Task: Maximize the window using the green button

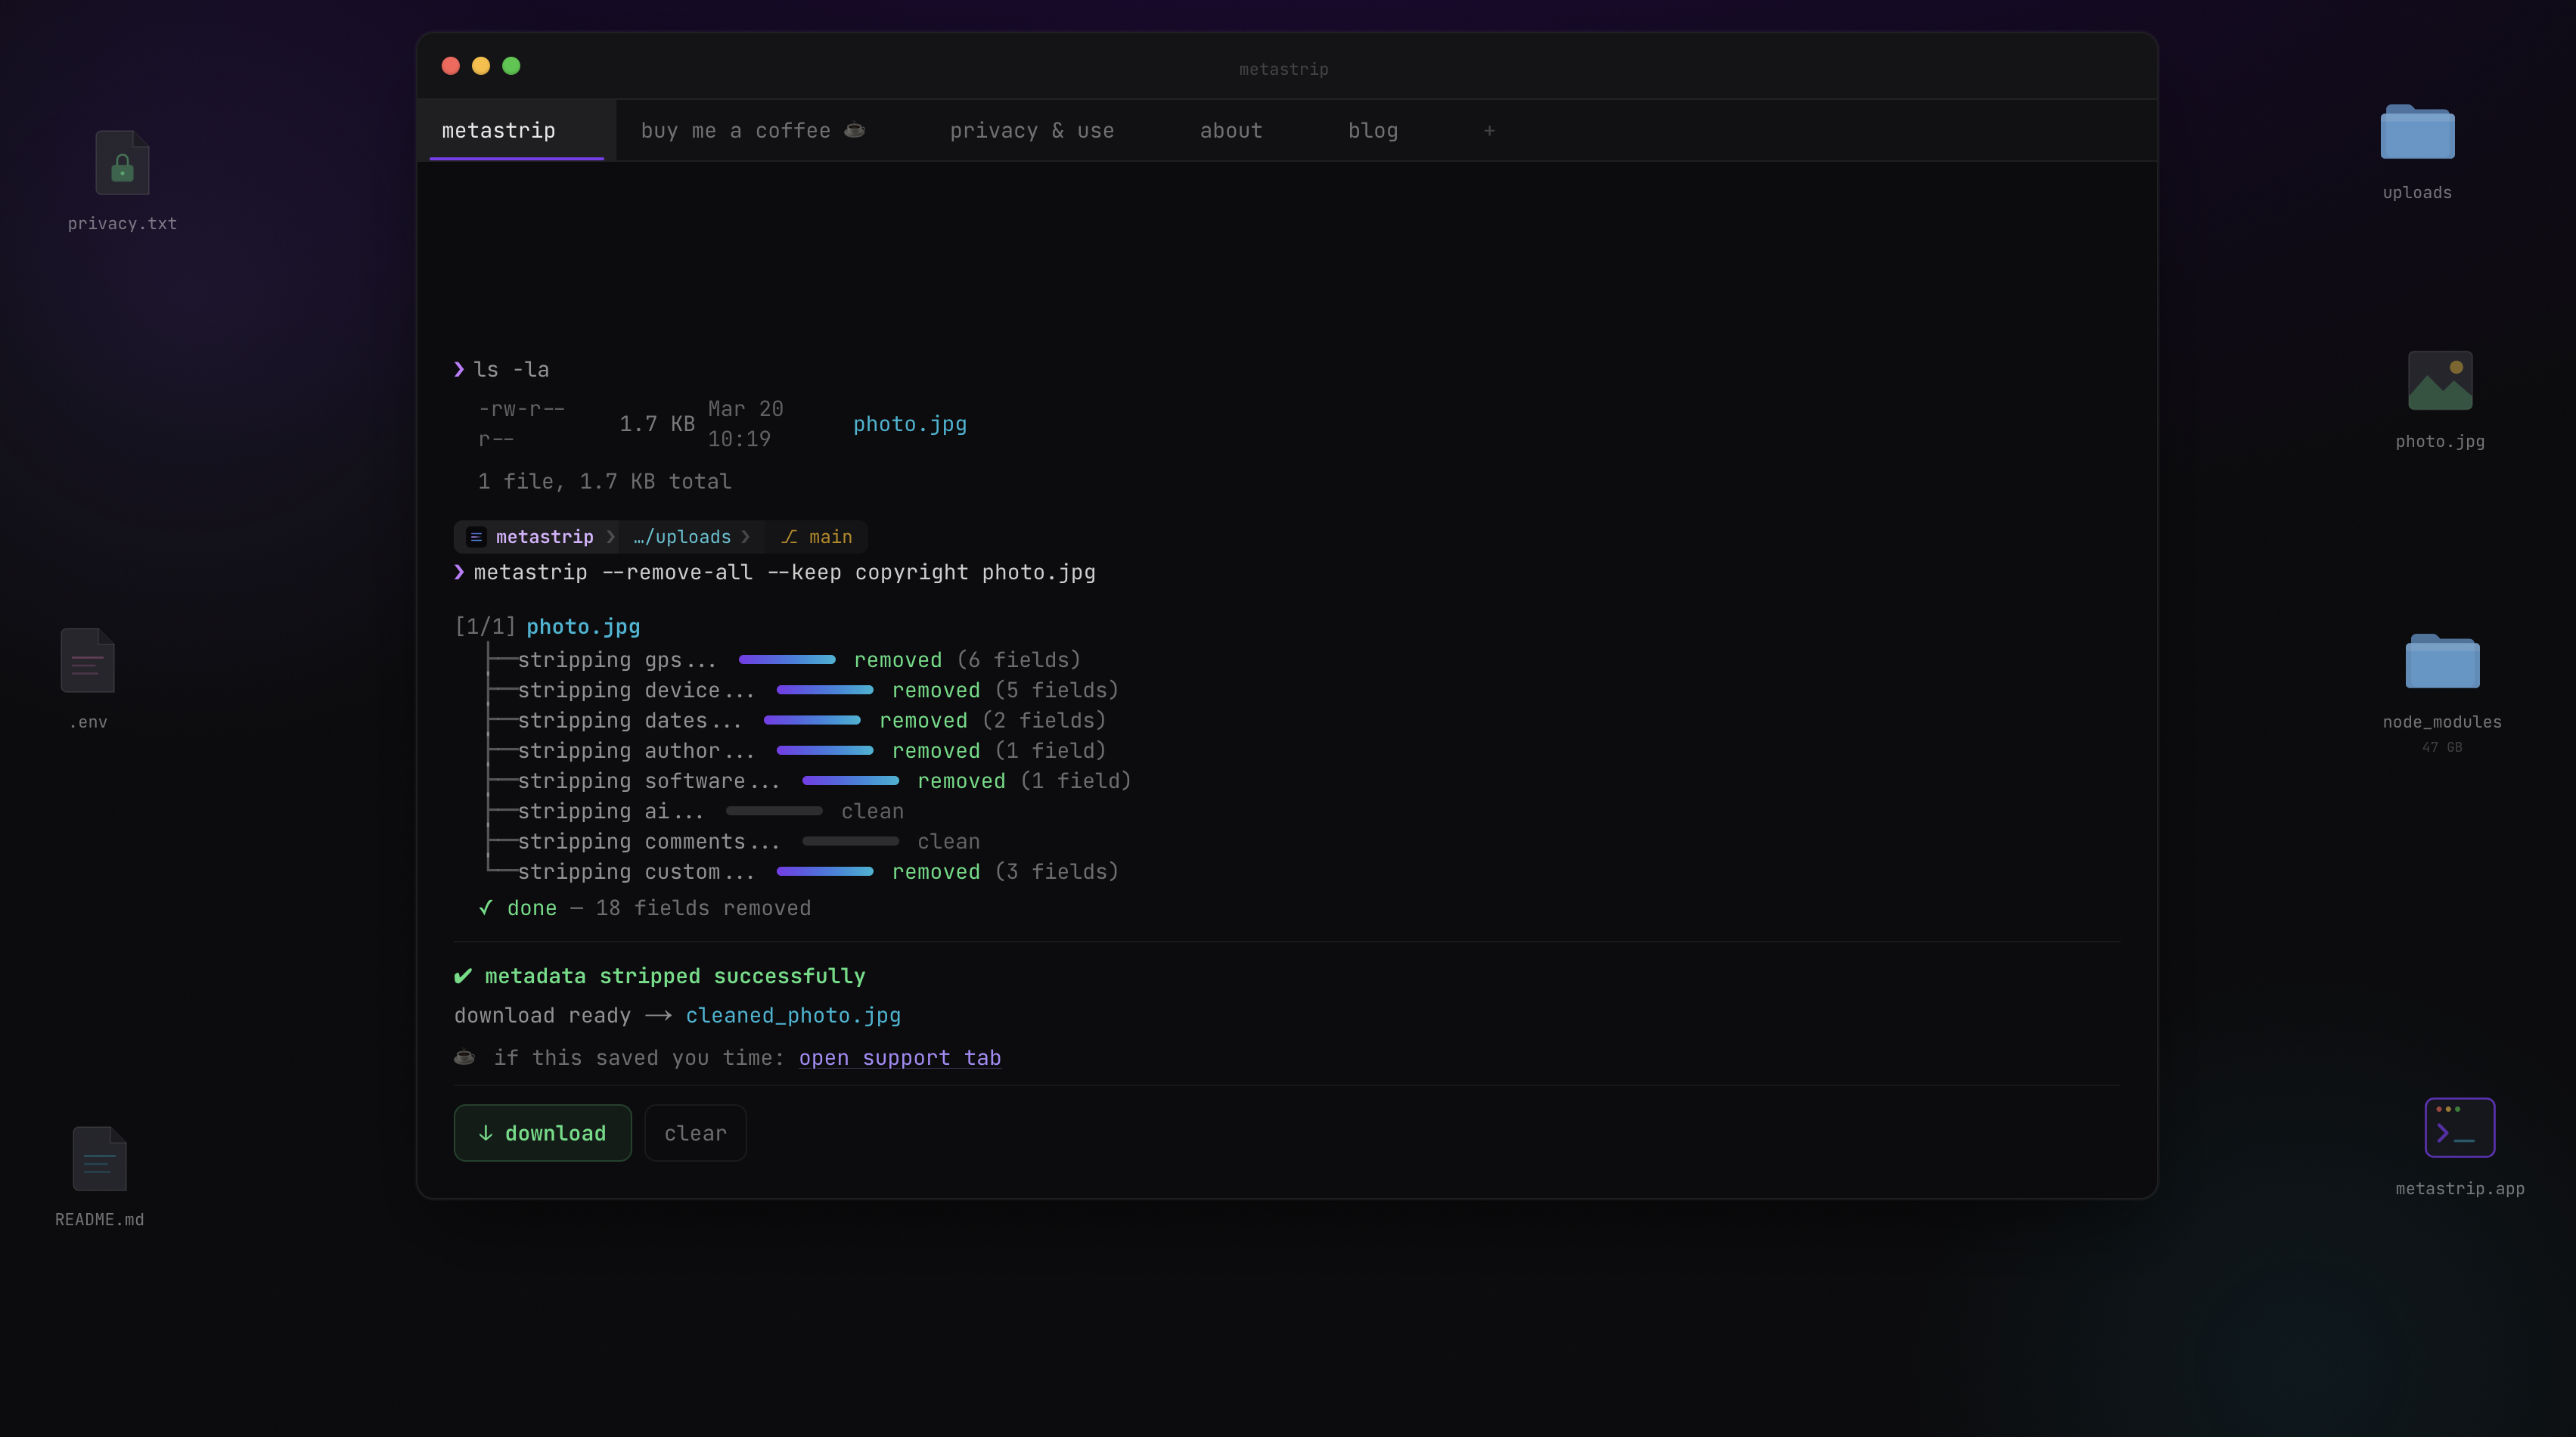Action: (511, 66)
